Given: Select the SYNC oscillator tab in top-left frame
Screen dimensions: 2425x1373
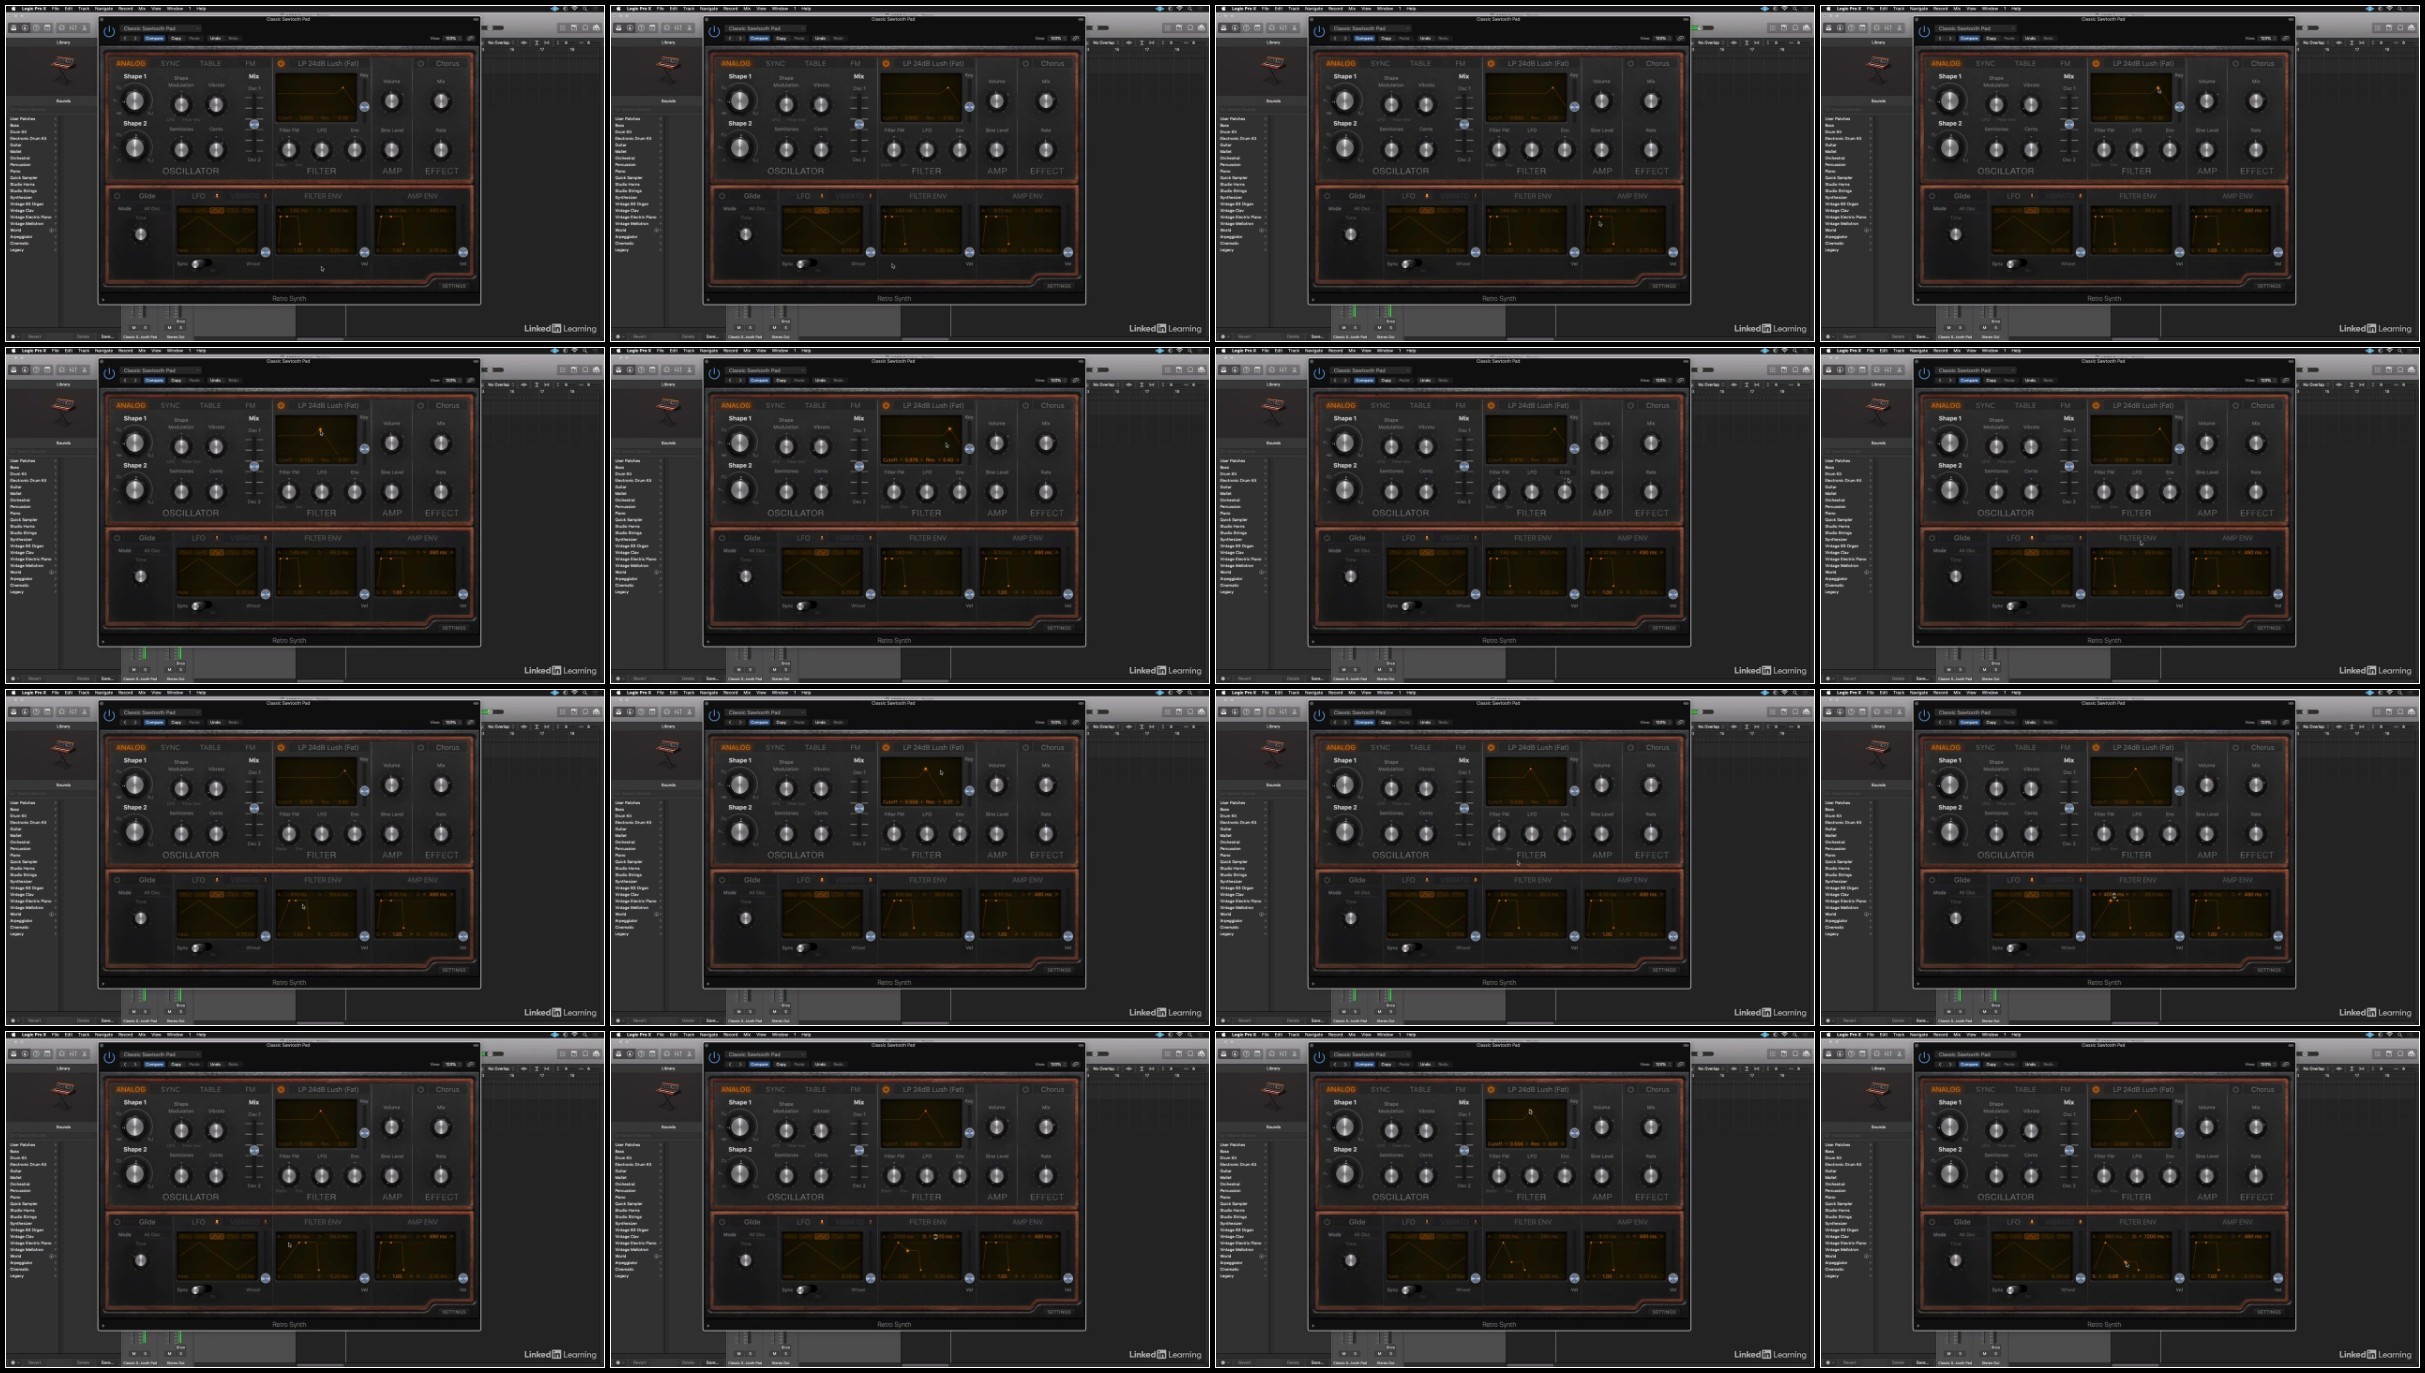Looking at the screenshot, I should [x=170, y=63].
